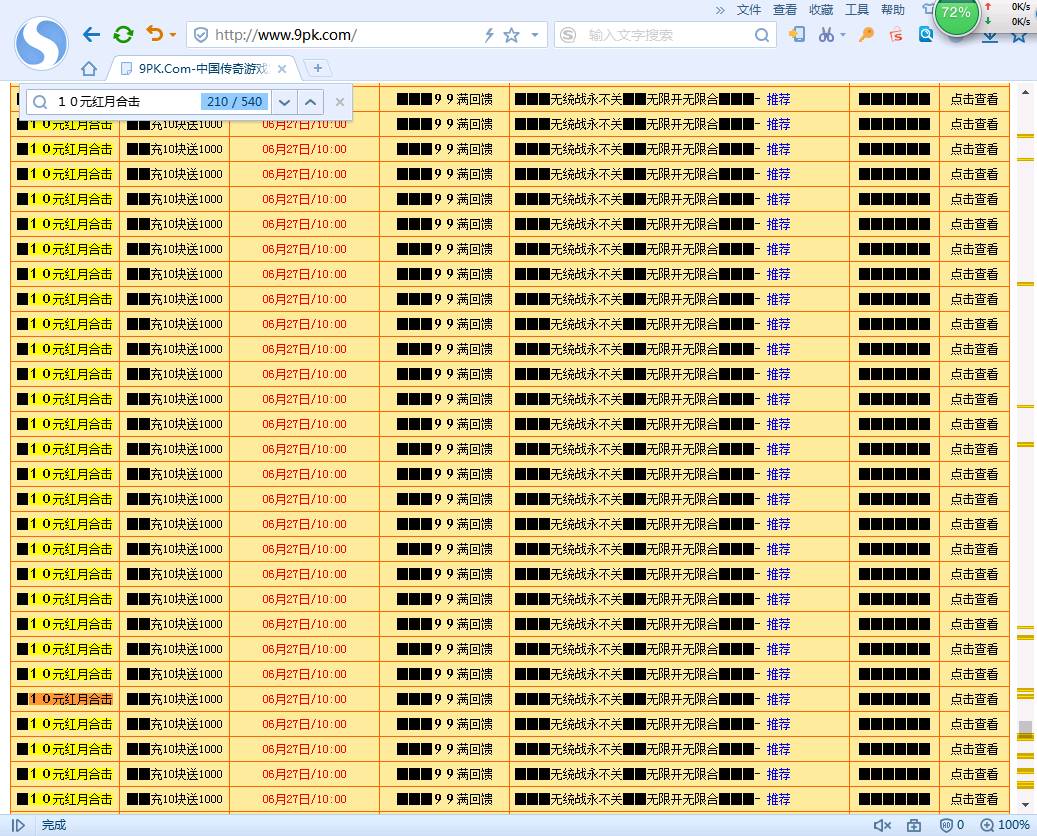Open the 查看 menu
This screenshot has height=836, width=1037.
(x=784, y=10)
